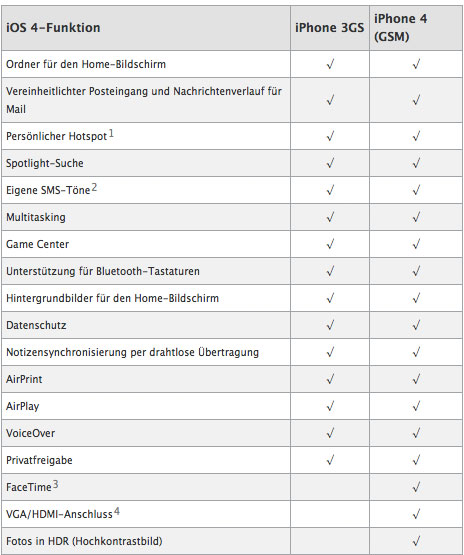
Task: Click the iPhone 3GS checkmark for Spotlight-Suche
Action: [x=330, y=163]
